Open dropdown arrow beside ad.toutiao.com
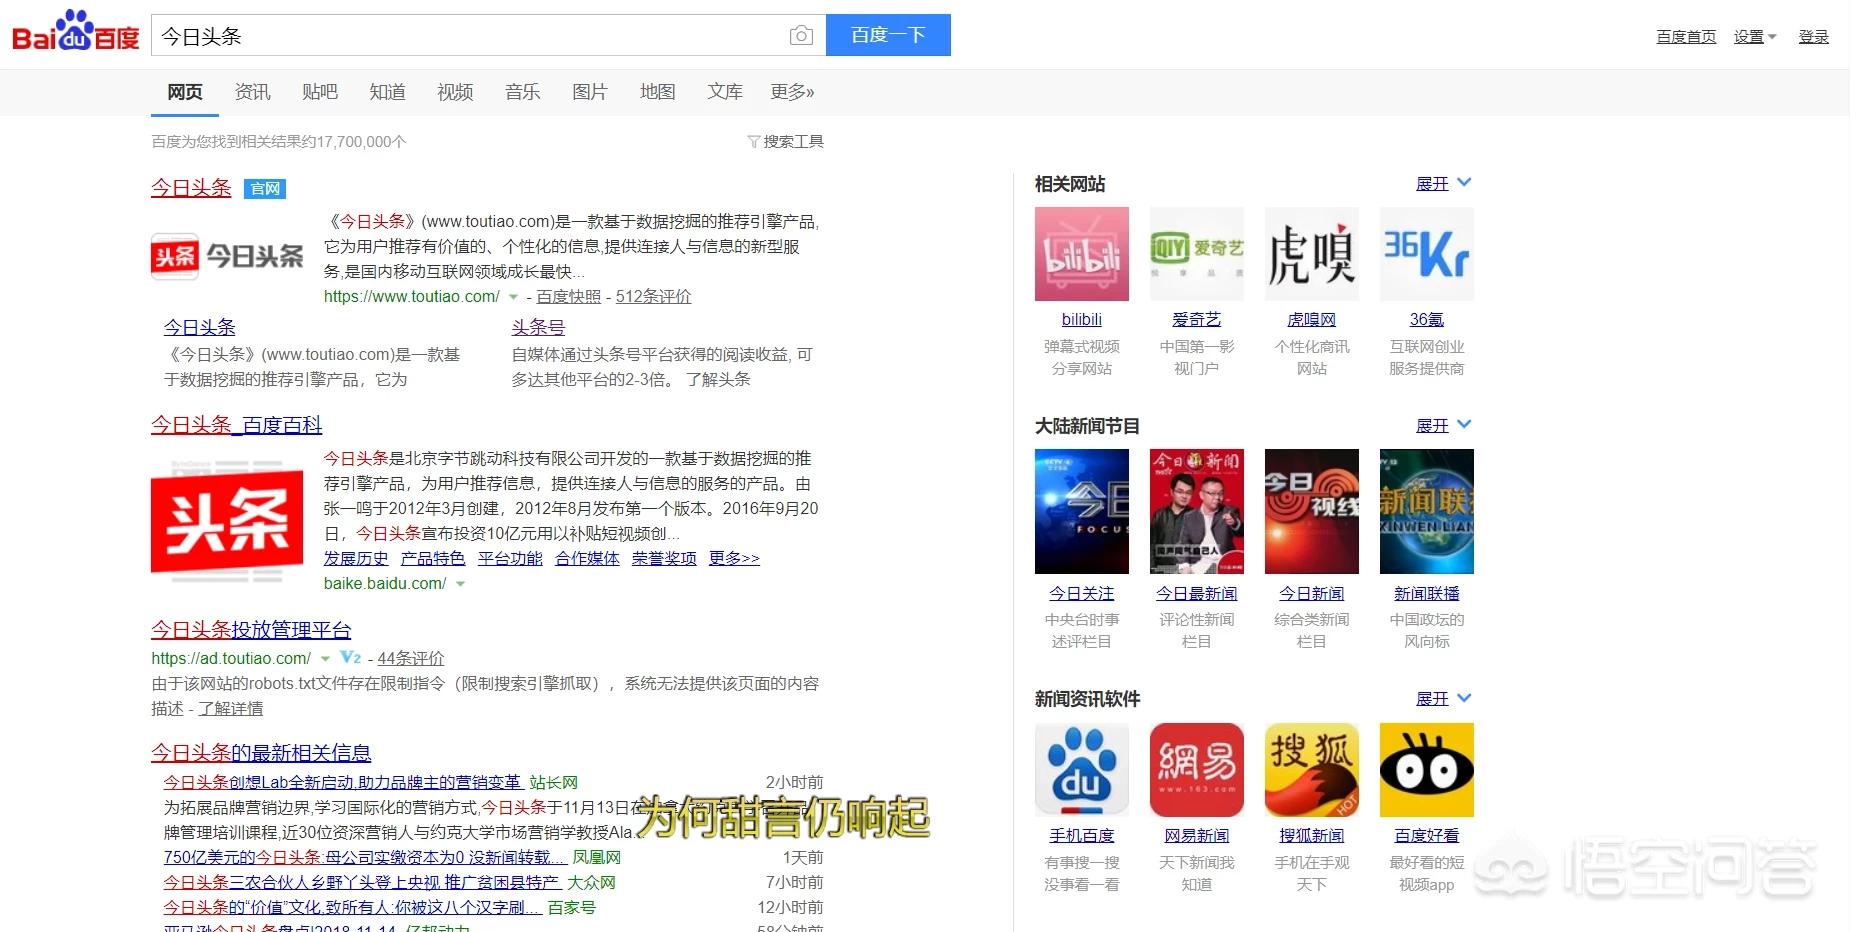The image size is (1850, 932). click(x=325, y=659)
